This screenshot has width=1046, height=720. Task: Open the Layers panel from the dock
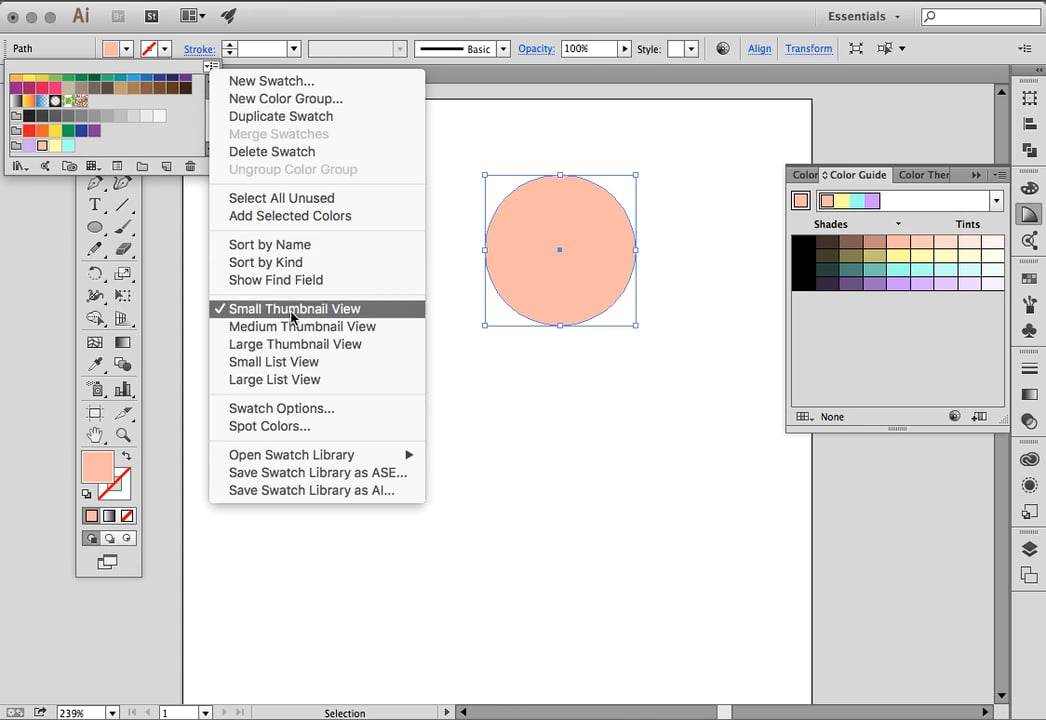click(x=1029, y=549)
